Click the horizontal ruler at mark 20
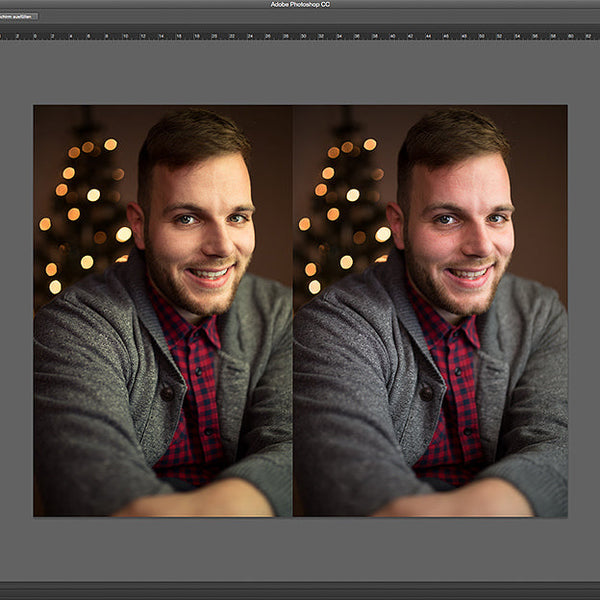Image resolution: width=600 pixels, height=600 pixels. pyautogui.click(x=214, y=35)
